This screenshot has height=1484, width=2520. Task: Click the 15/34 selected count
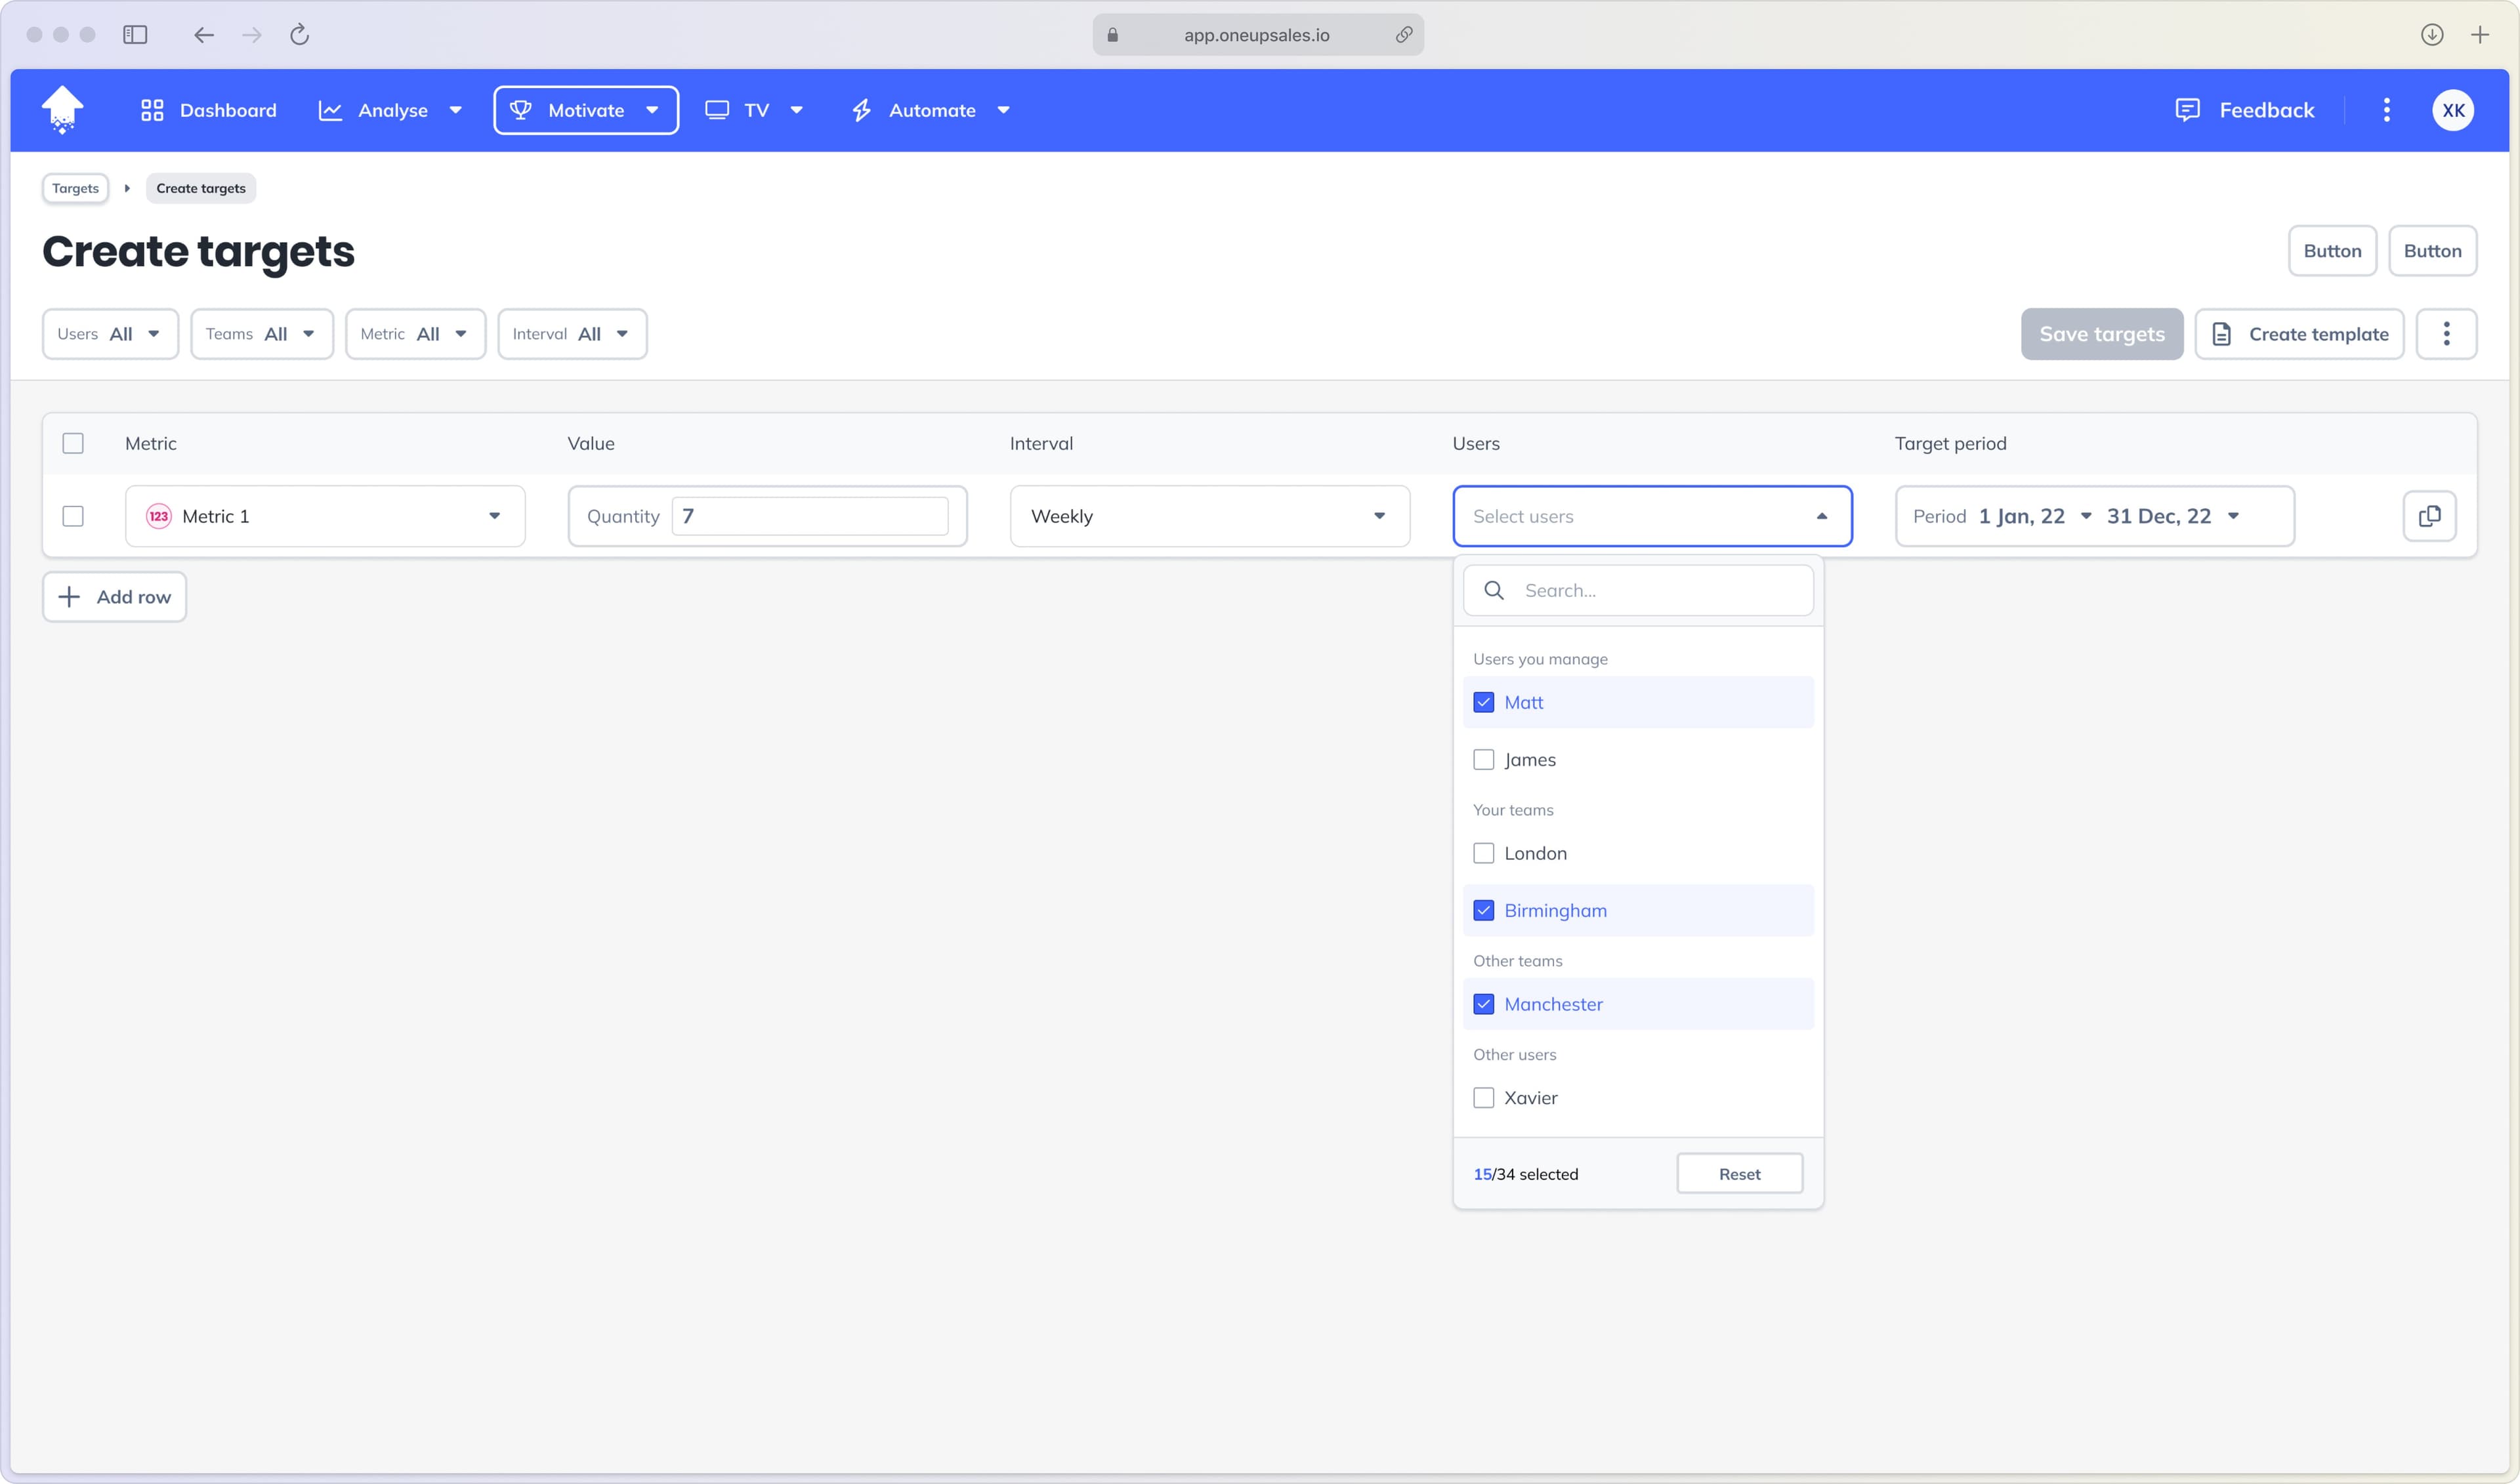pyautogui.click(x=1525, y=1174)
